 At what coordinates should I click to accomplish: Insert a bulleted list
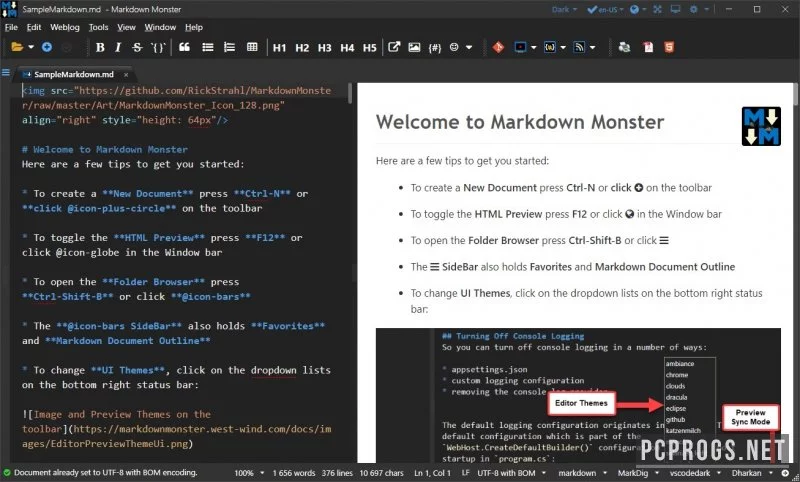[x=208, y=47]
